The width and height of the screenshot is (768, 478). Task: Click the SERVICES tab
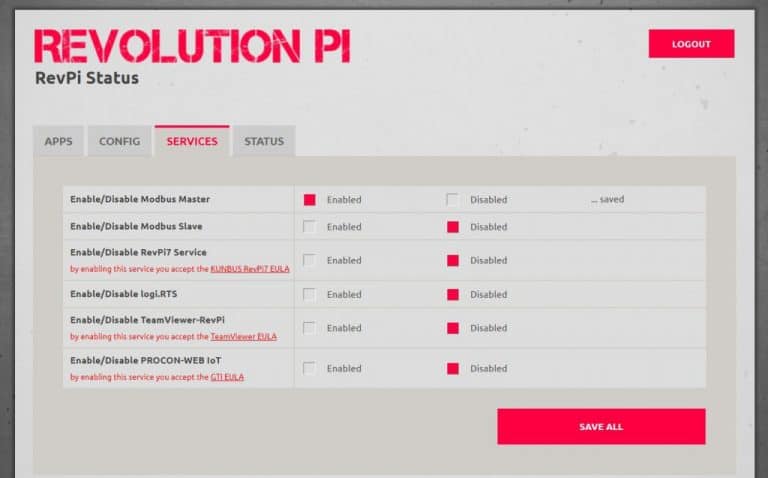[x=192, y=142]
